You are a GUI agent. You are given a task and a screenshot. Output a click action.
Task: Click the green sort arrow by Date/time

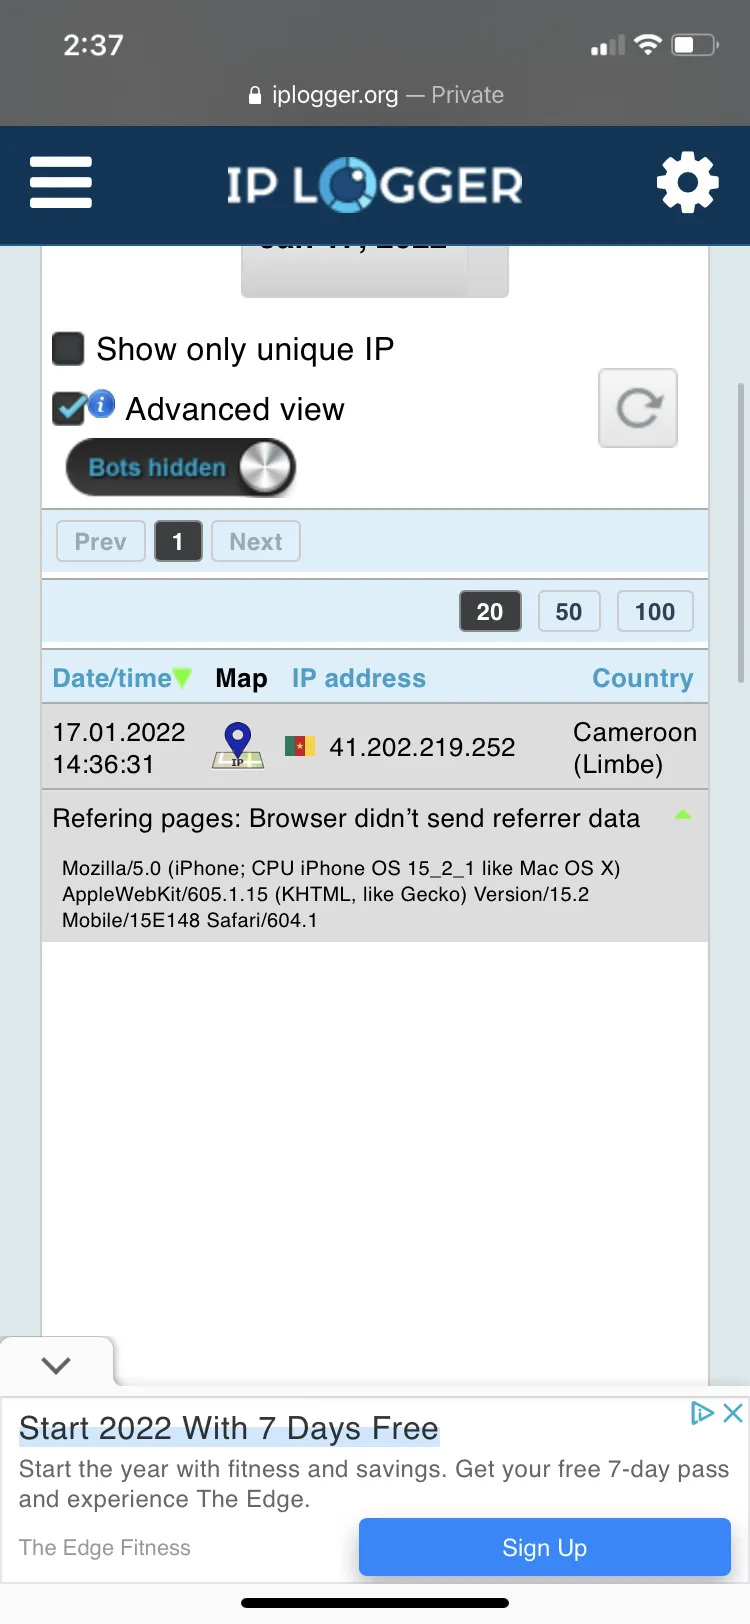(182, 678)
